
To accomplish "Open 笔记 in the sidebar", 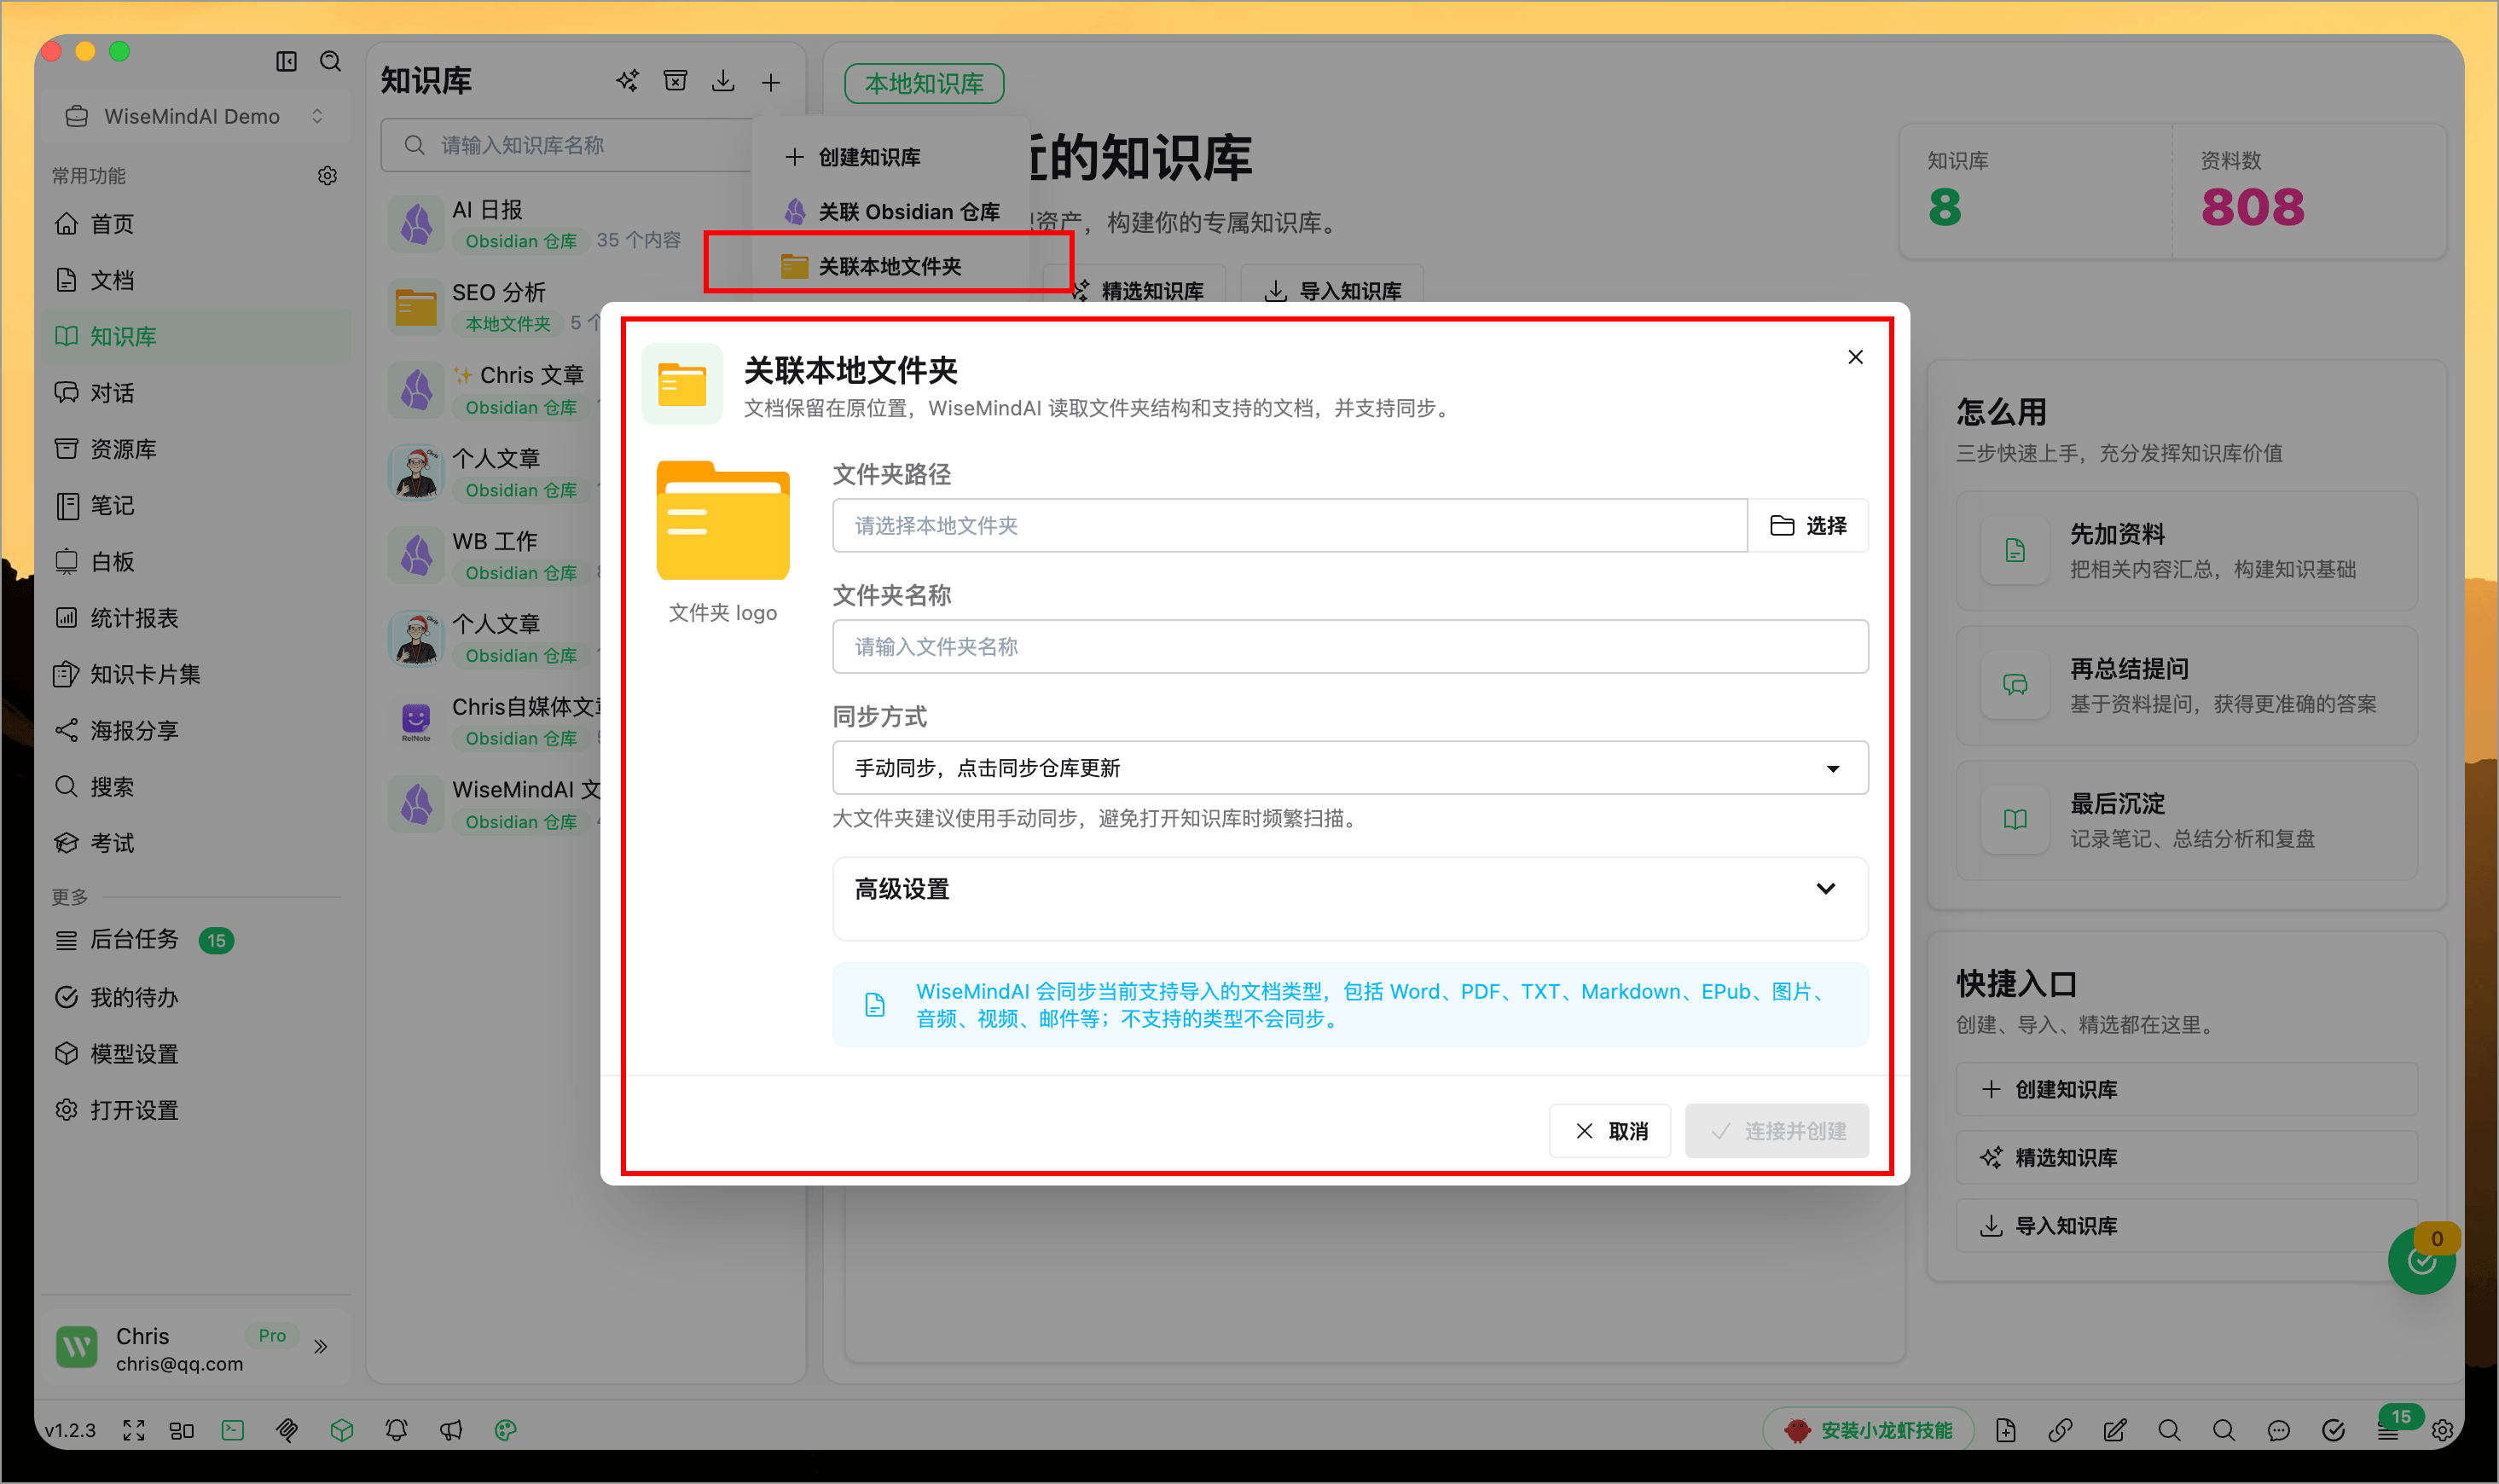I will coord(196,506).
